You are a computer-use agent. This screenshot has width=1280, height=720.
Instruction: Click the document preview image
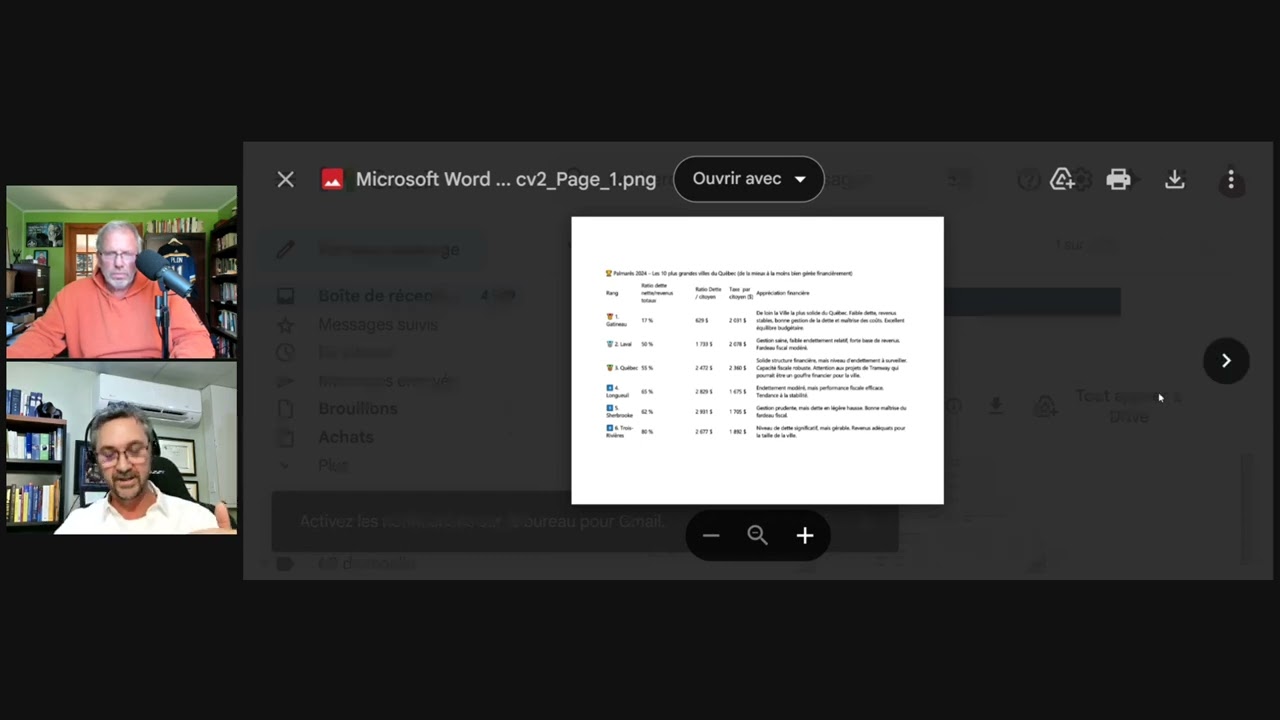pos(757,360)
